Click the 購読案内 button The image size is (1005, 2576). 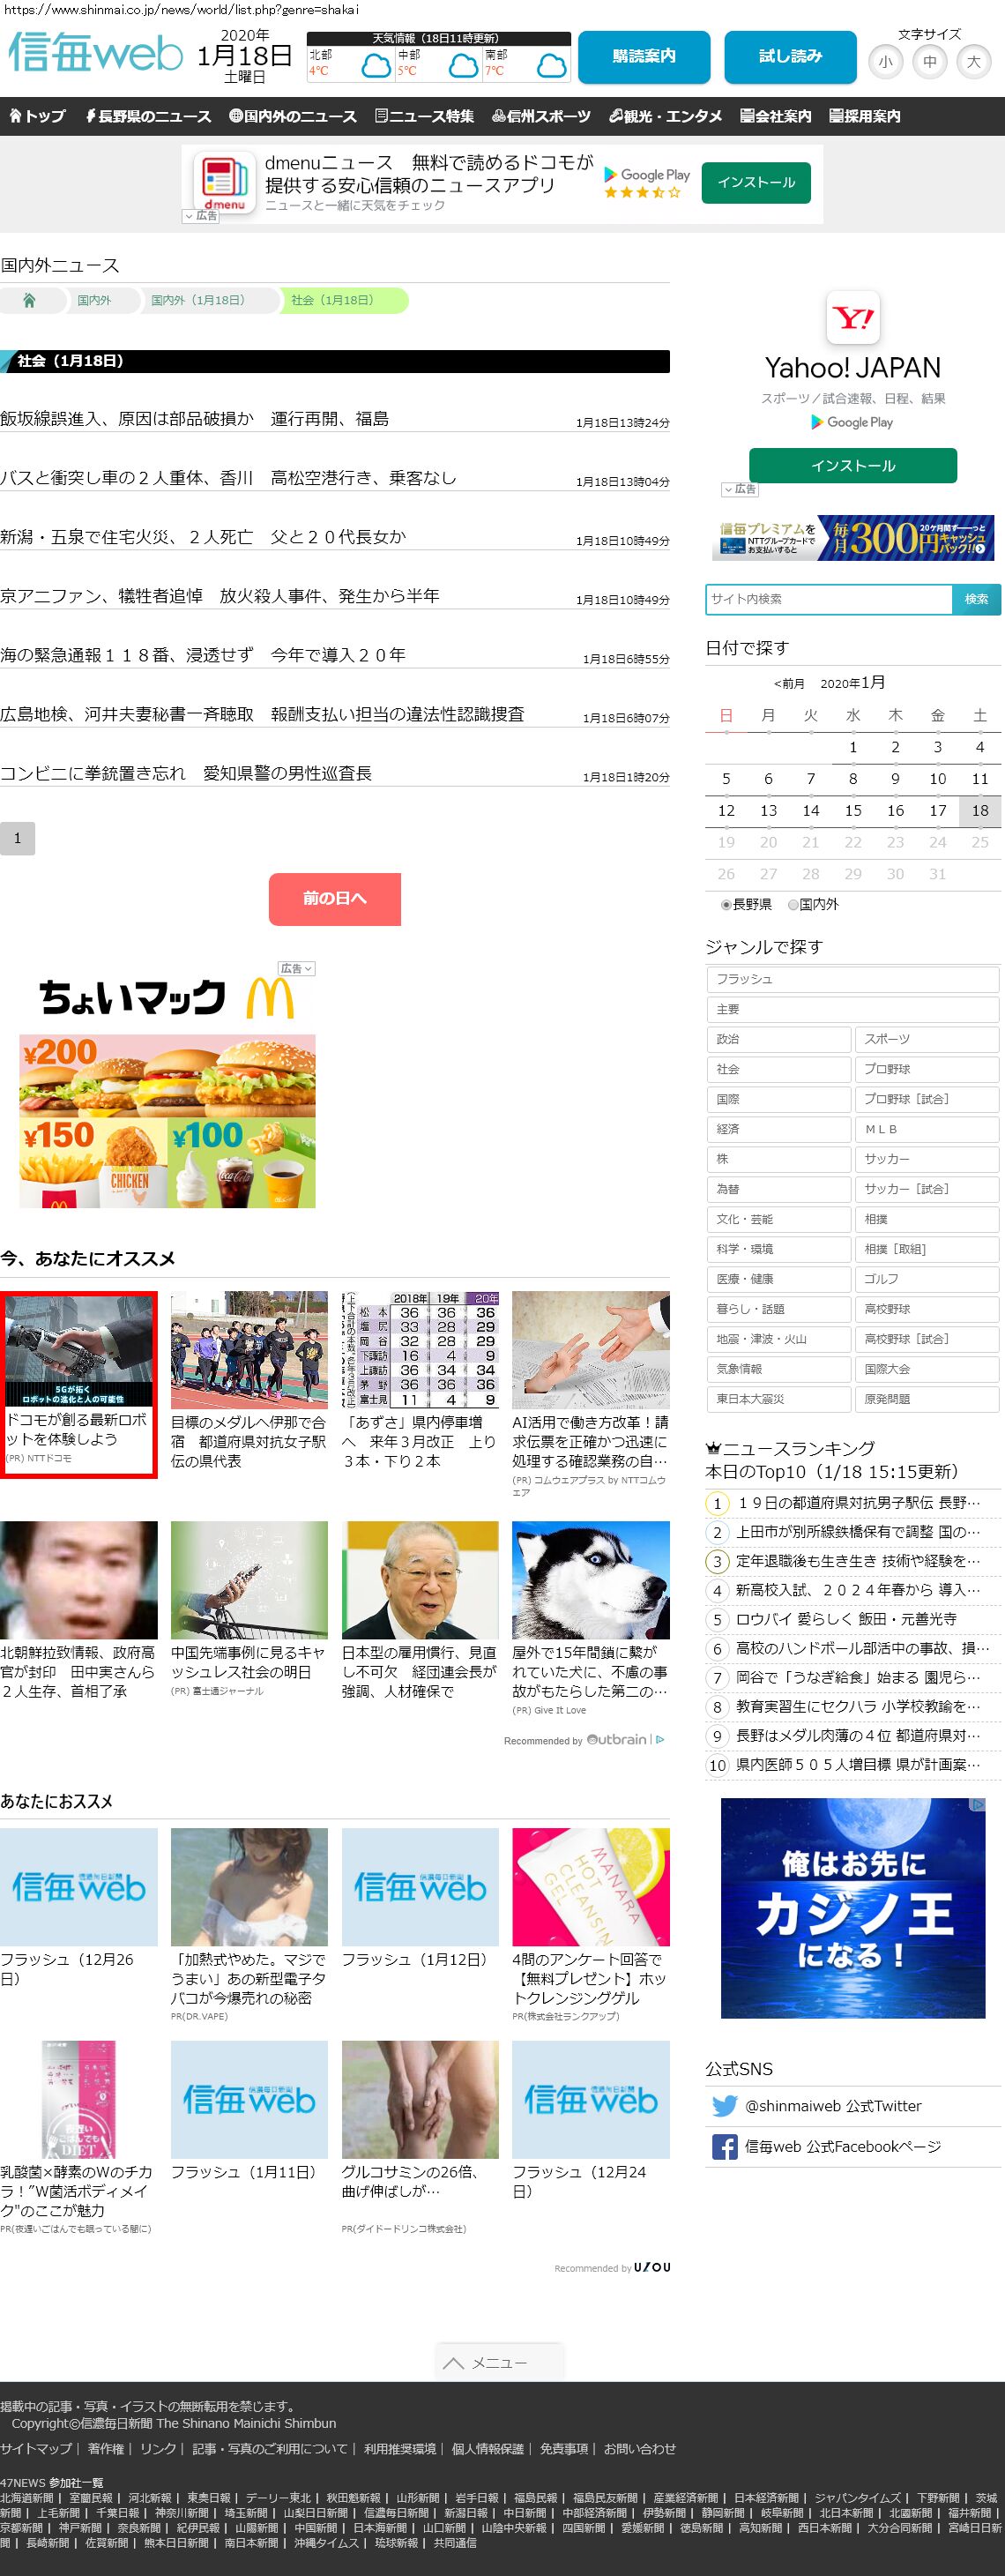[644, 56]
